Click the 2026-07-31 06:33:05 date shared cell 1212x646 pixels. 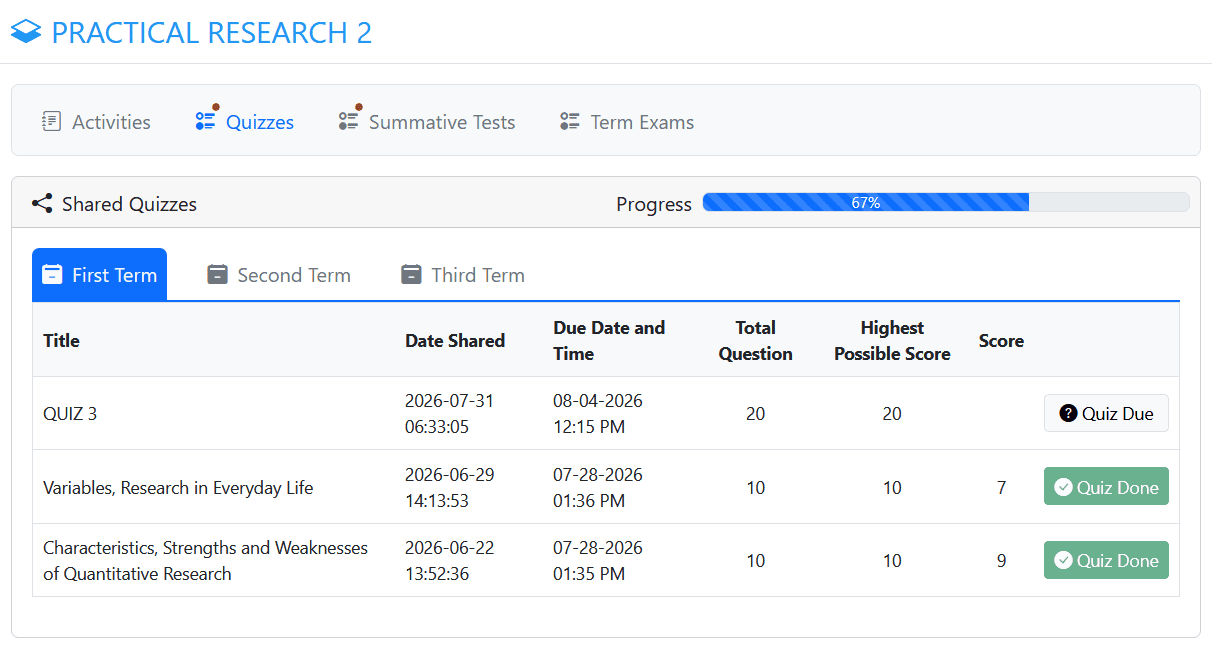(x=449, y=414)
